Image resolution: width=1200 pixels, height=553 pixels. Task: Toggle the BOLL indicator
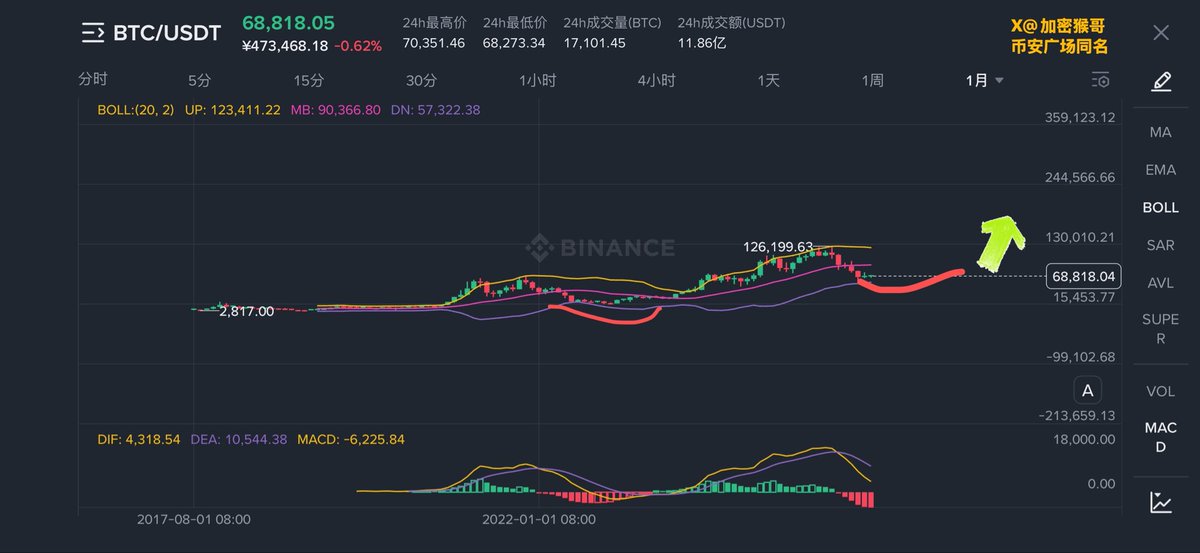pyautogui.click(x=1161, y=208)
